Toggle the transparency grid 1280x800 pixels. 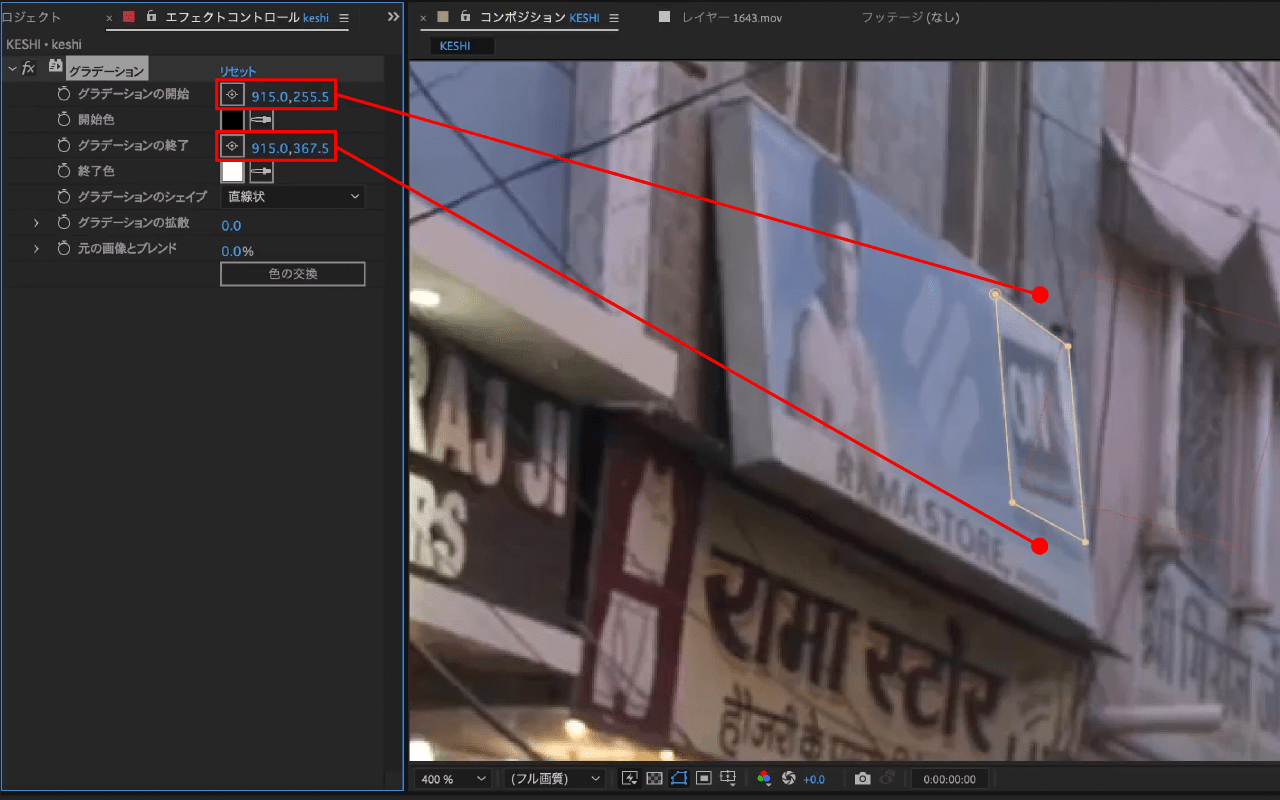tap(655, 778)
